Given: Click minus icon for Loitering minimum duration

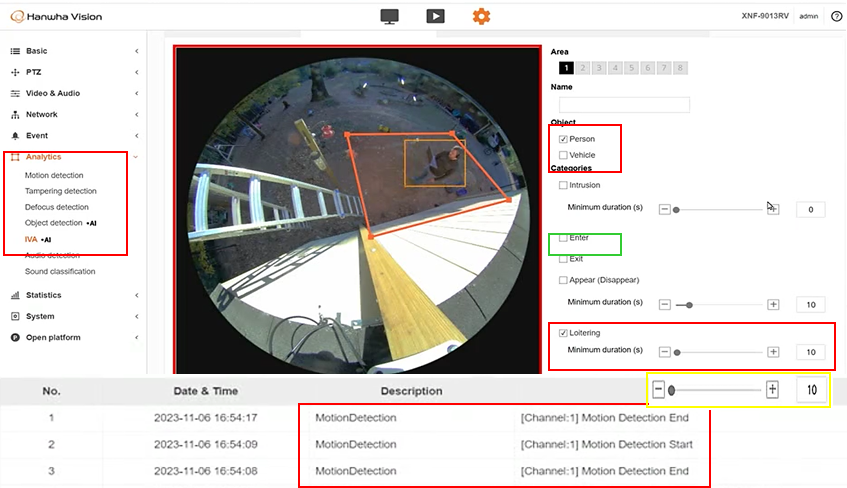Looking at the screenshot, I should pos(664,352).
